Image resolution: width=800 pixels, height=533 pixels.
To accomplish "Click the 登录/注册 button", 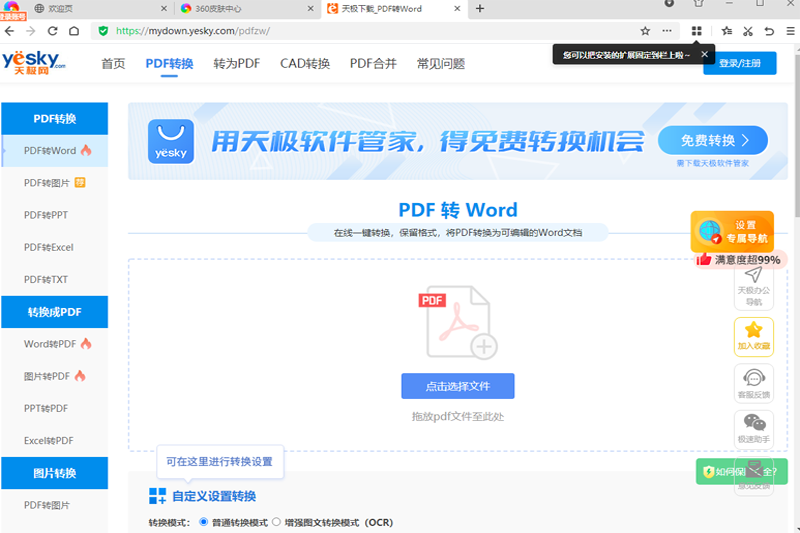I will pos(740,63).
